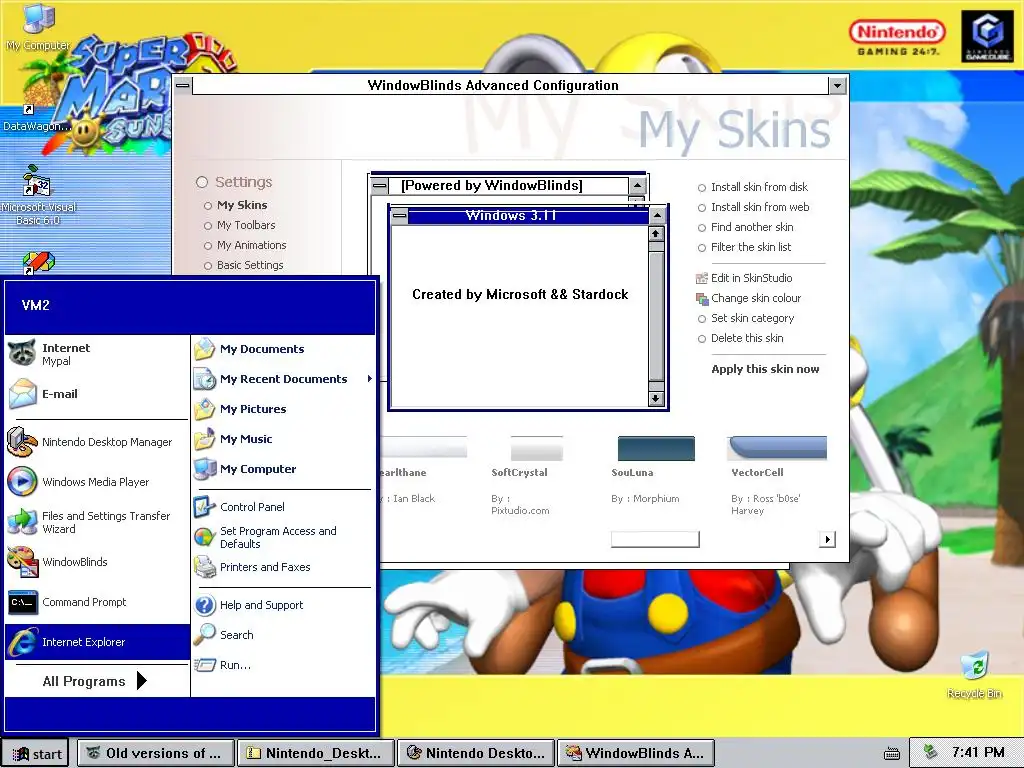Screen dimensions: 1024x768
Task: Click Apply this skin now
Action: pos(765,369)
